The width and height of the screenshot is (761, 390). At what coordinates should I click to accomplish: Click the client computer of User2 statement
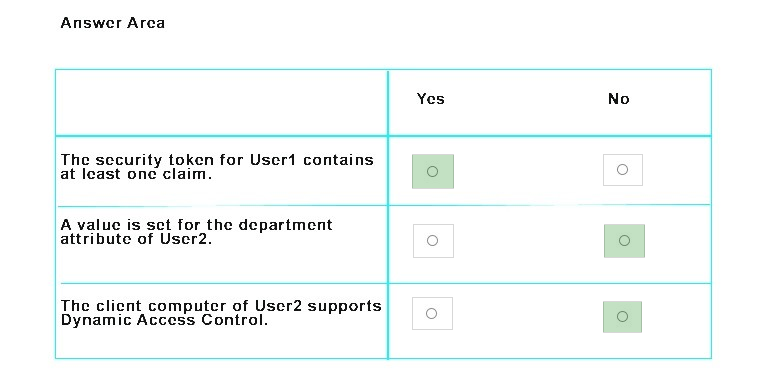pos(221,312)
